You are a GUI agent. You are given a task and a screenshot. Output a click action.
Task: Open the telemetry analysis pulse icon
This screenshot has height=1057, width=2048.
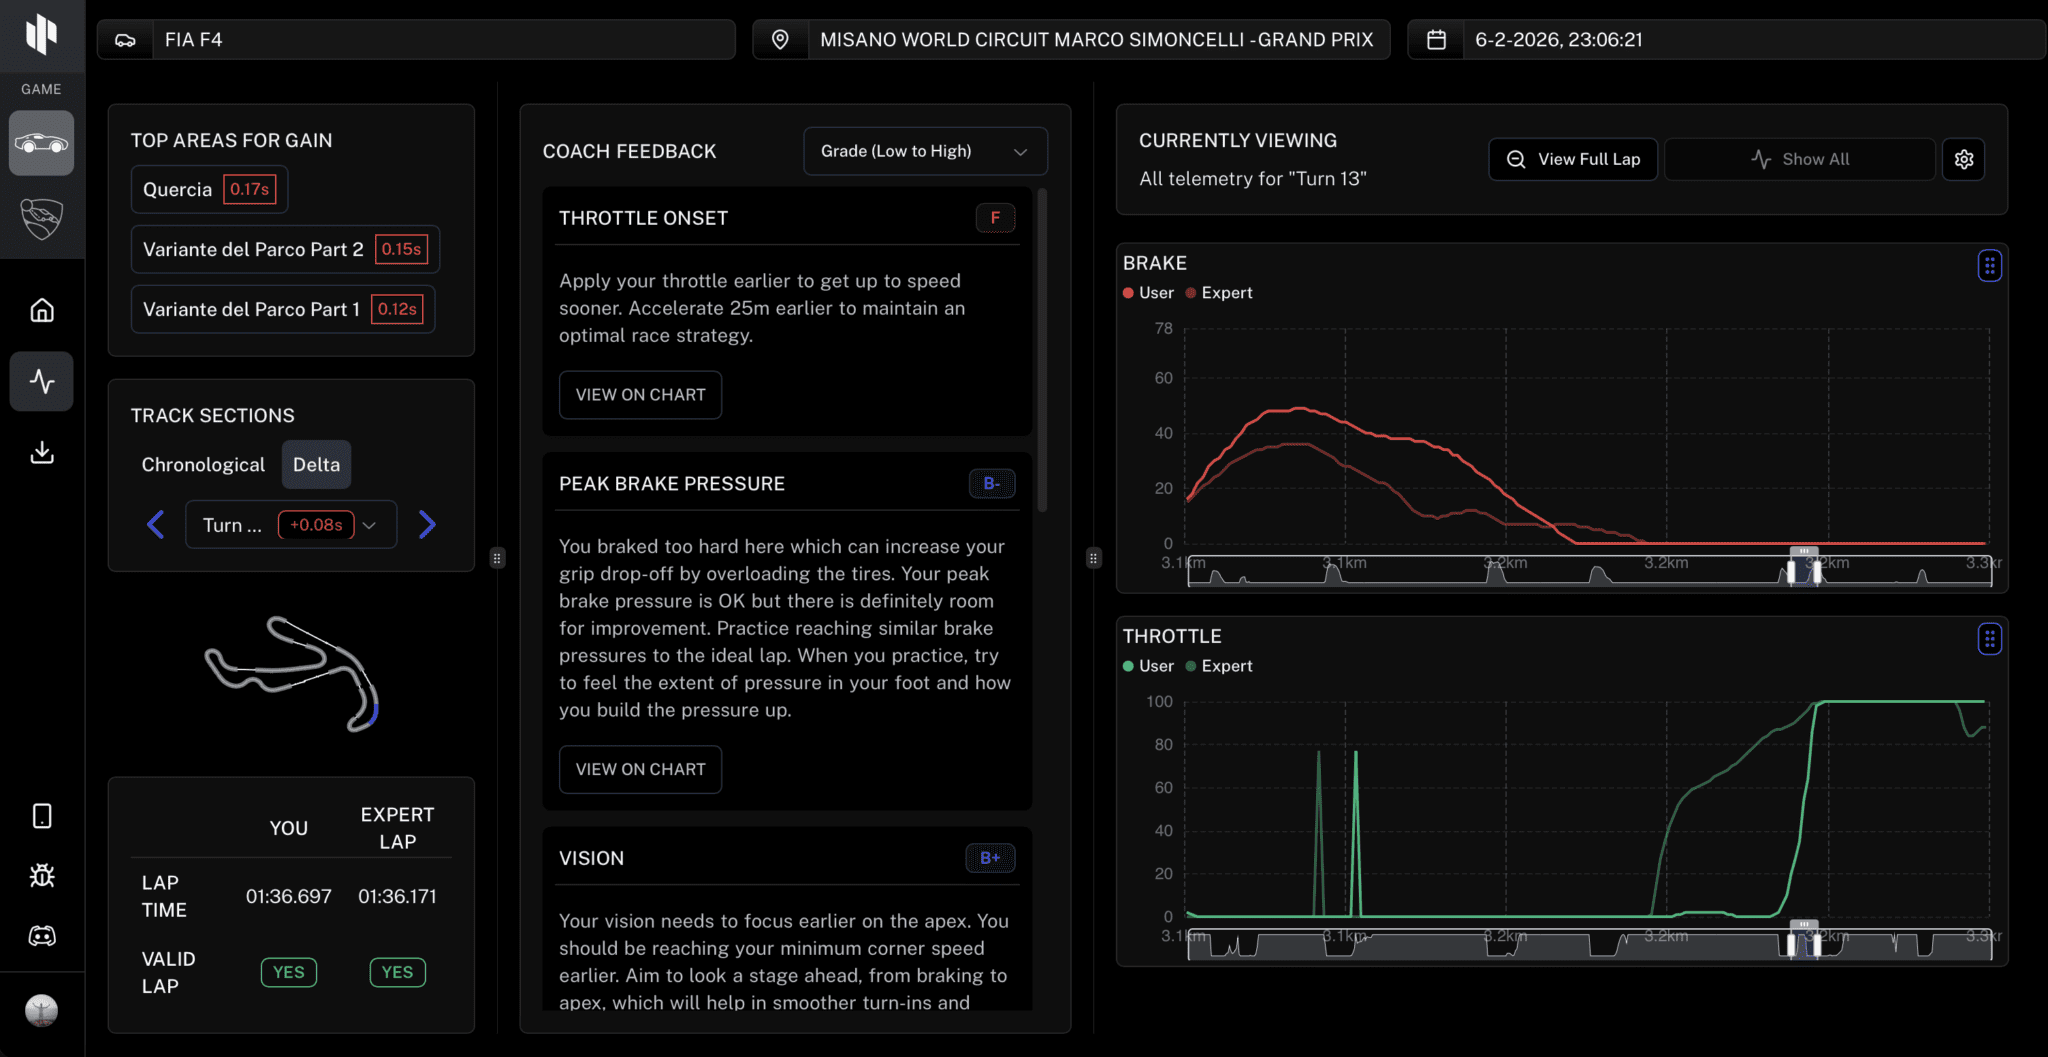point(42,381)
